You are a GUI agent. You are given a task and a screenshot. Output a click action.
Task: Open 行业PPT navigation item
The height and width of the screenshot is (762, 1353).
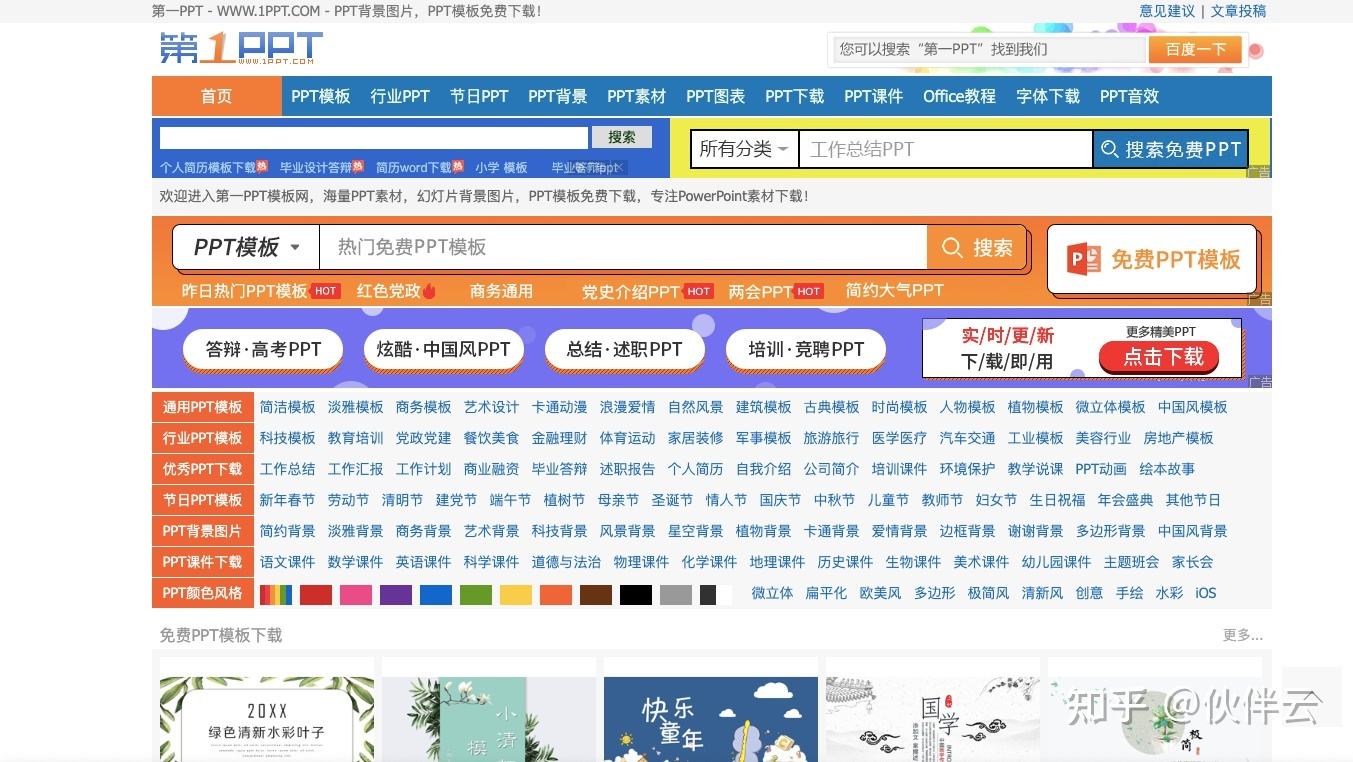pyautogui.click(x=400, y=96)
